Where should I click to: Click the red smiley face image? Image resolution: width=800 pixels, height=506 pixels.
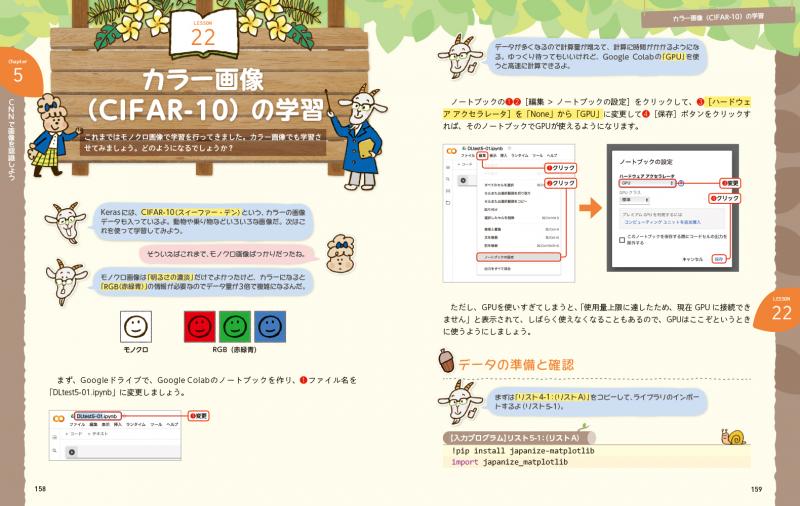tap(200, 327)
